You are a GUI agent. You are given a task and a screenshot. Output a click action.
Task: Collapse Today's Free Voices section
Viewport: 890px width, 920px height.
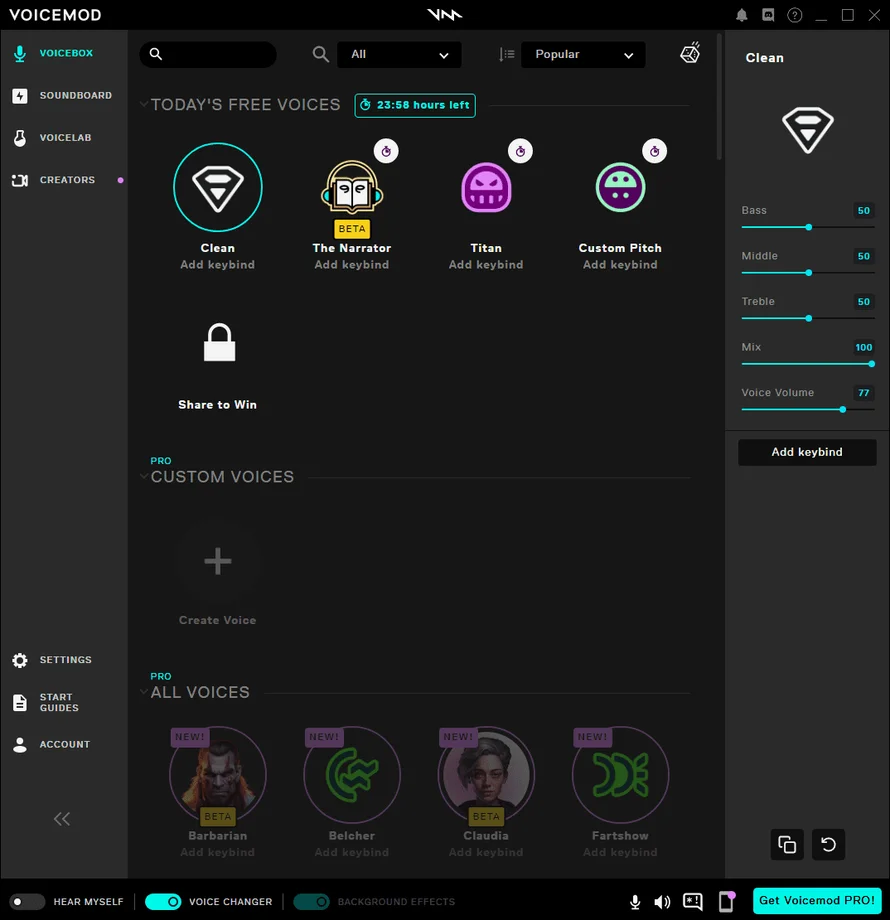coord(144,104)
